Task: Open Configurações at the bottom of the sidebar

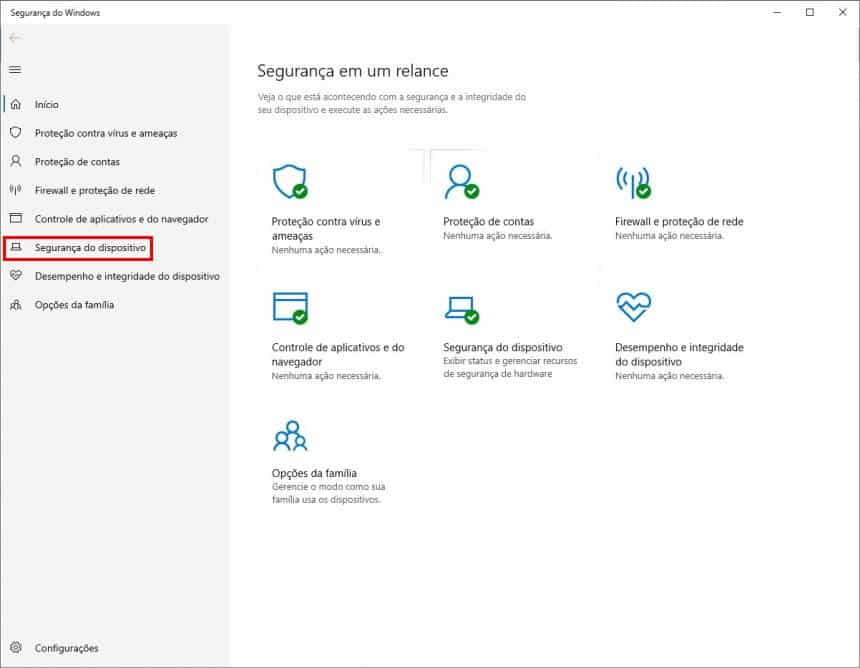Action: click(66, 648)
